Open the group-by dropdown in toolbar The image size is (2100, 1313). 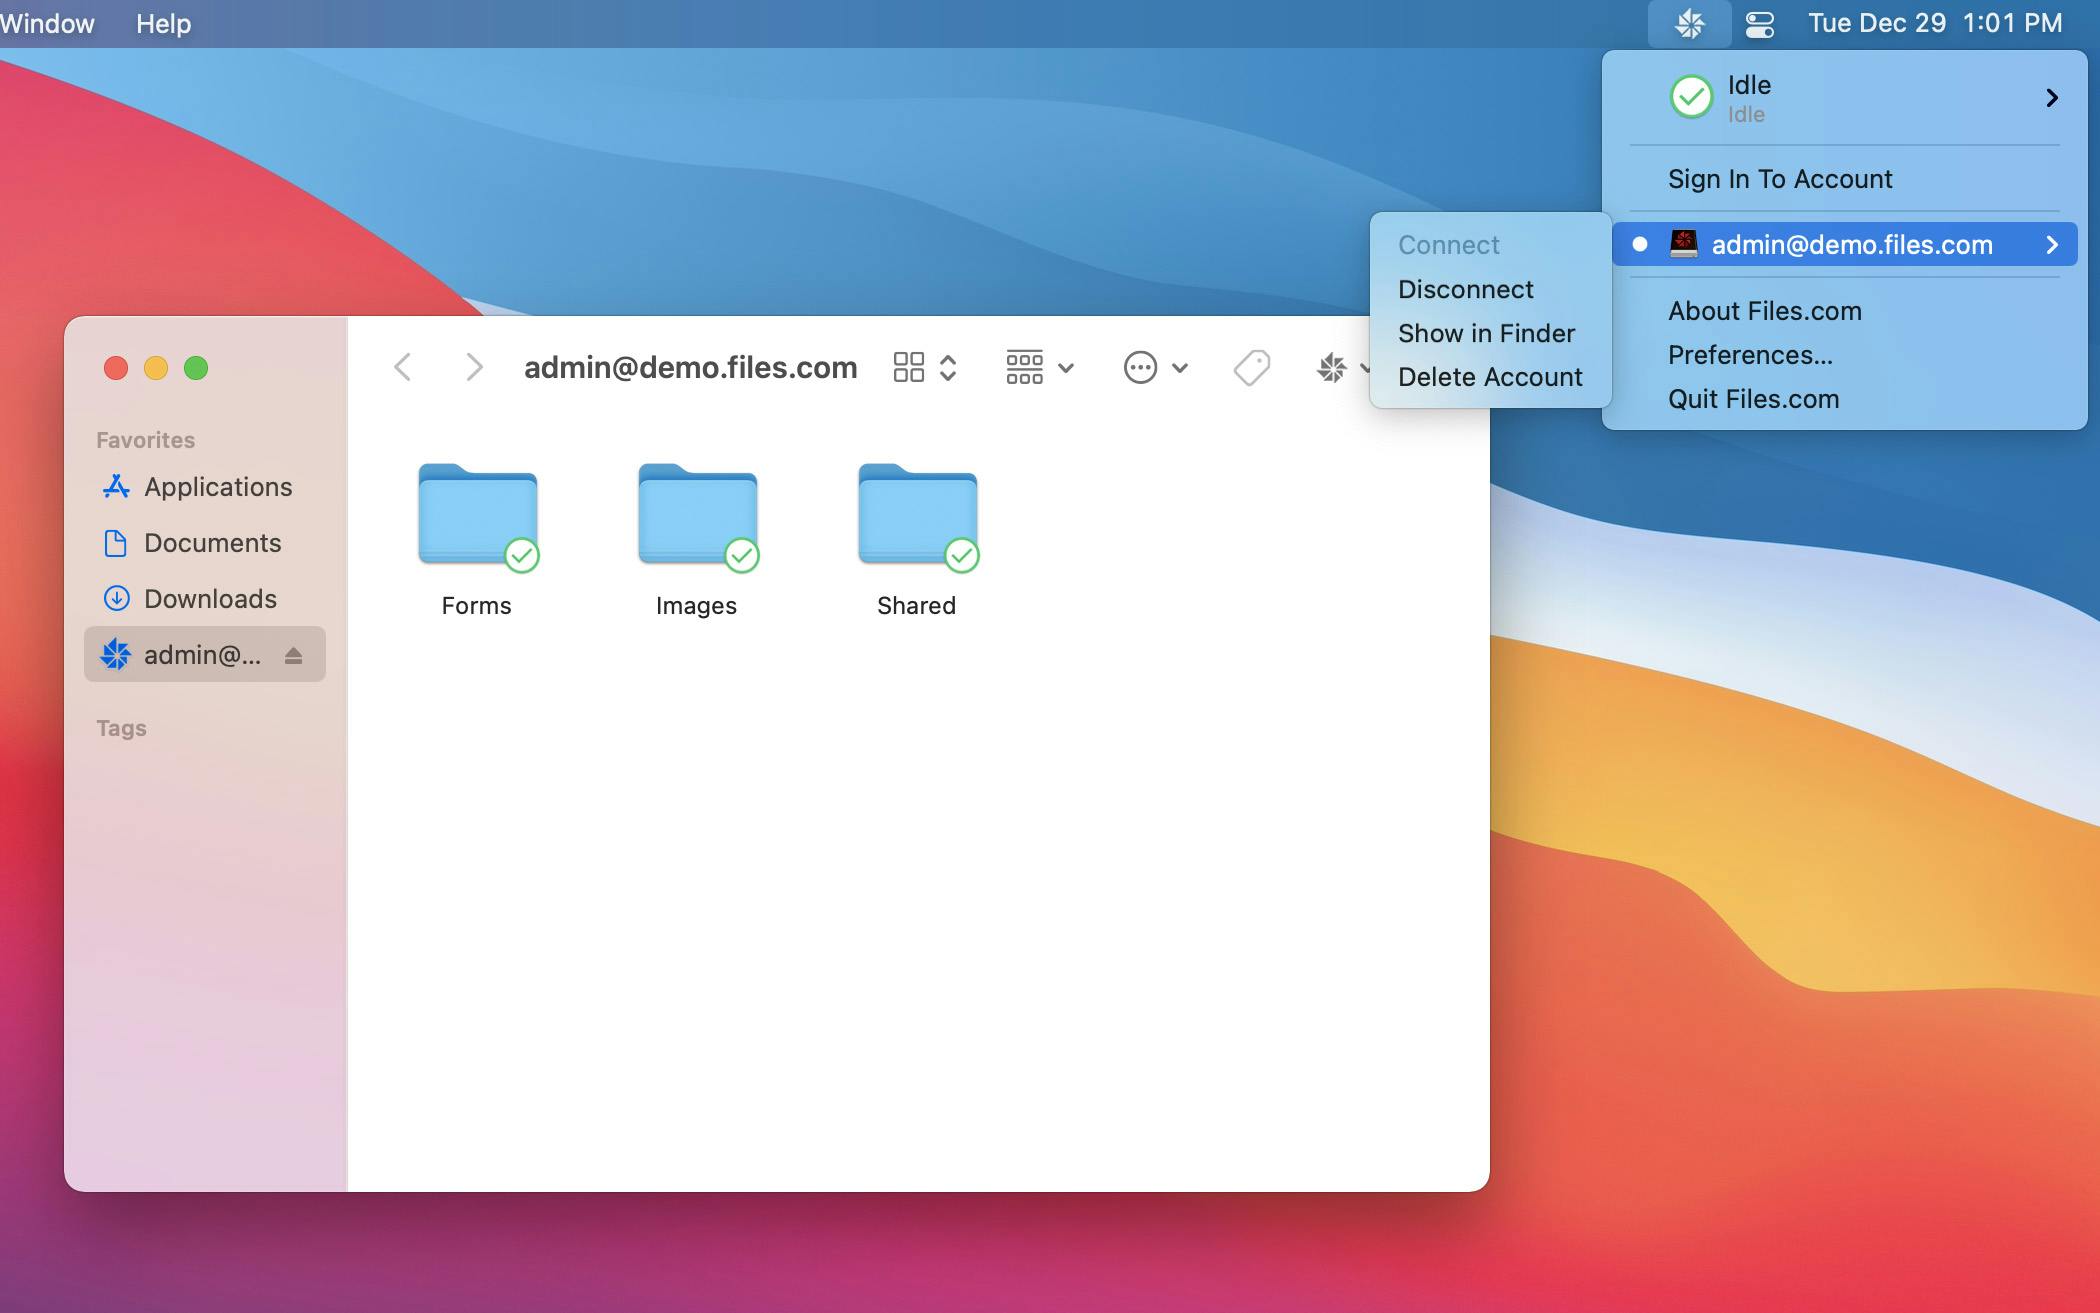(x=1039, y=368)
